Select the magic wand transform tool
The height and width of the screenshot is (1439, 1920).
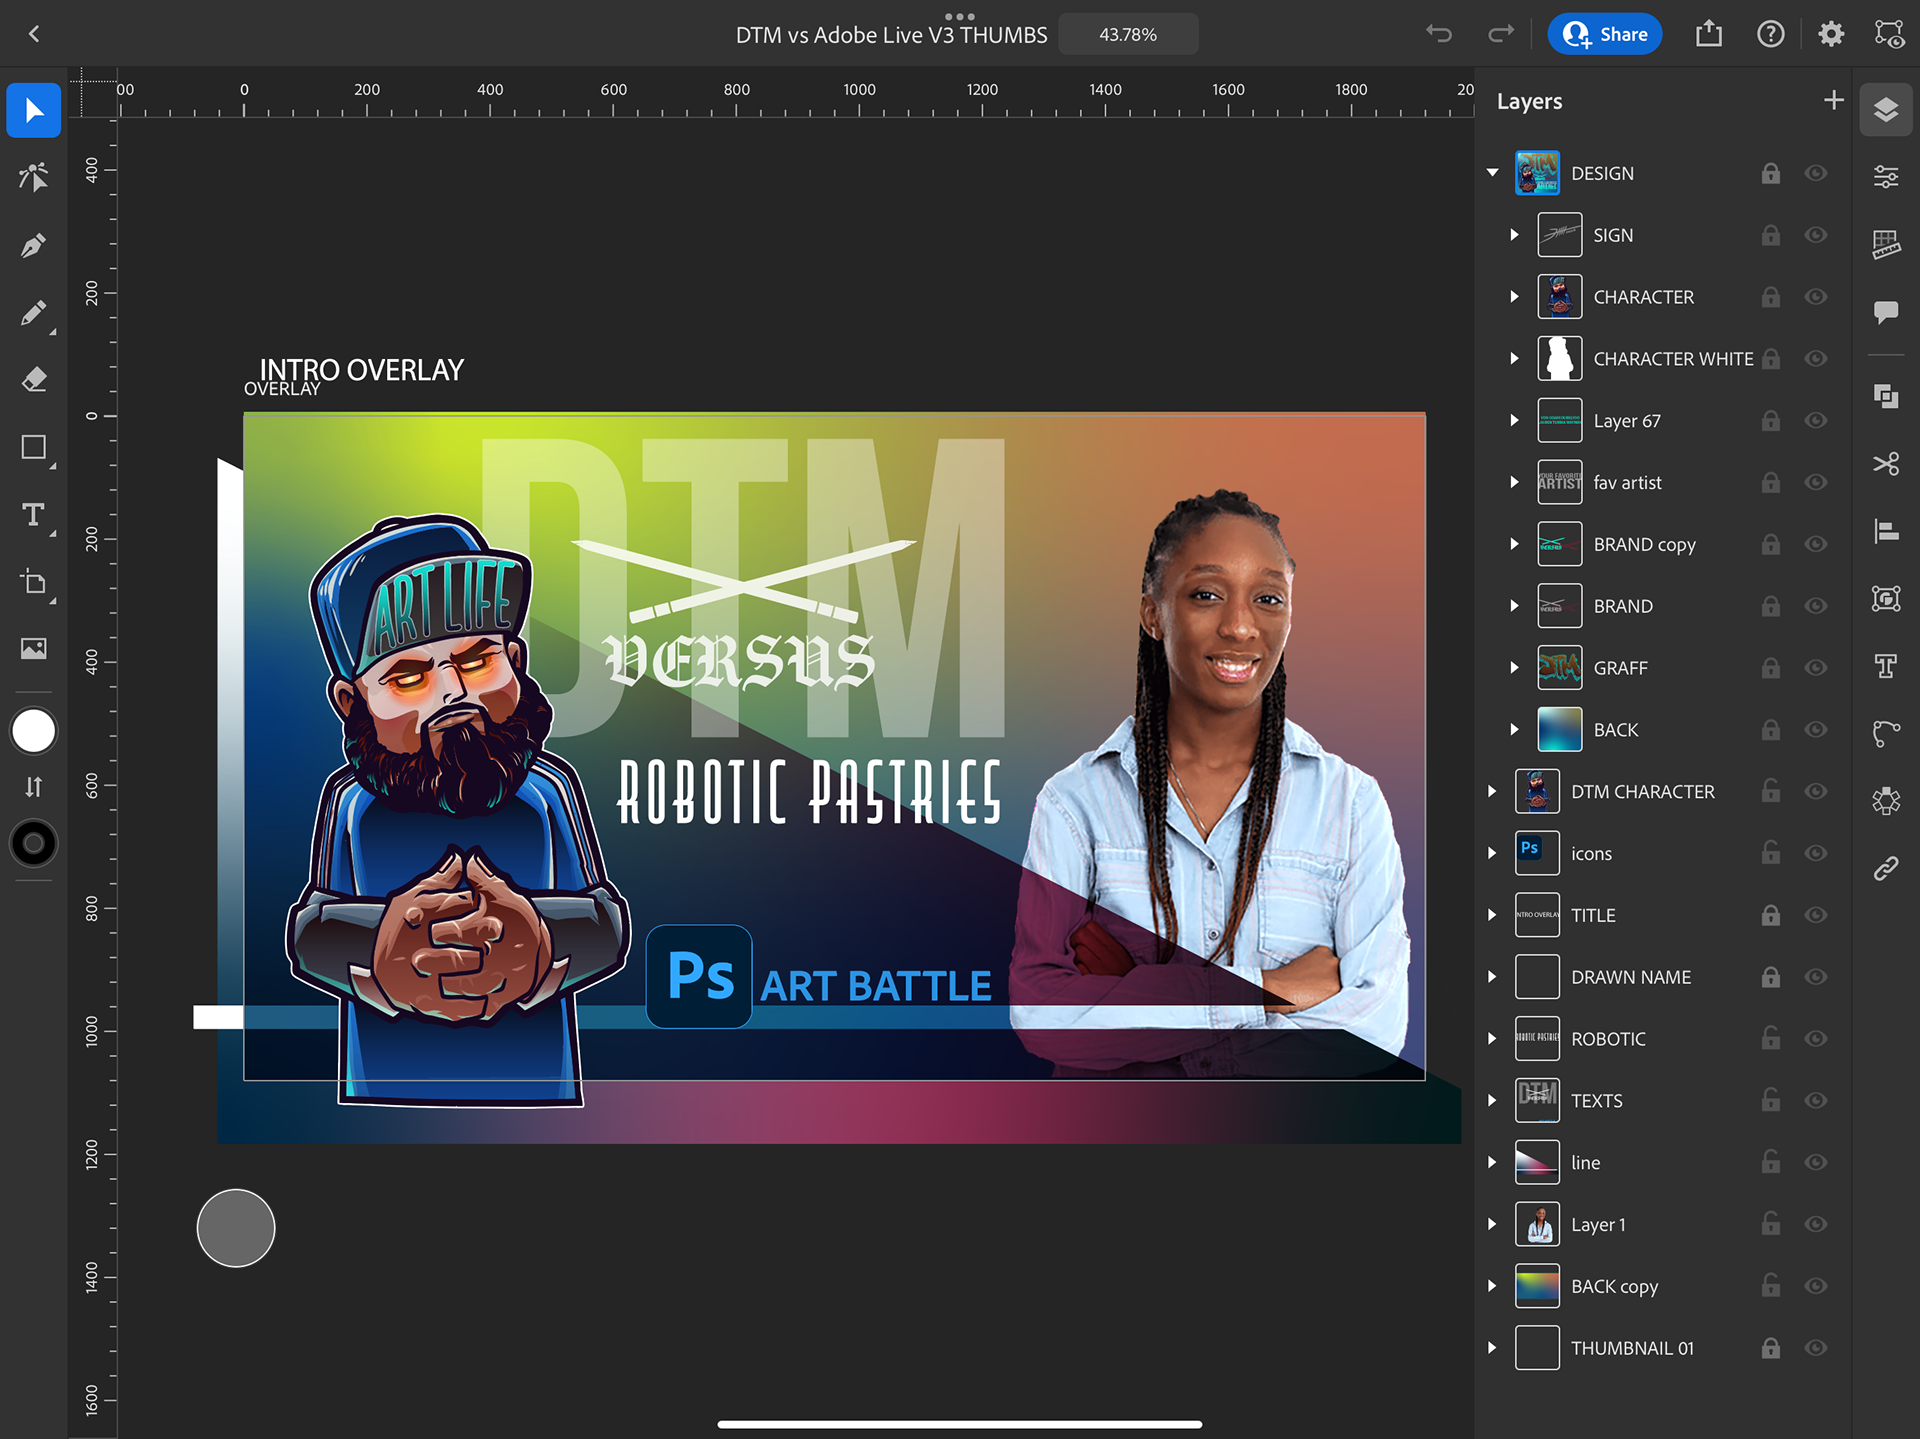tap(34, 178)
